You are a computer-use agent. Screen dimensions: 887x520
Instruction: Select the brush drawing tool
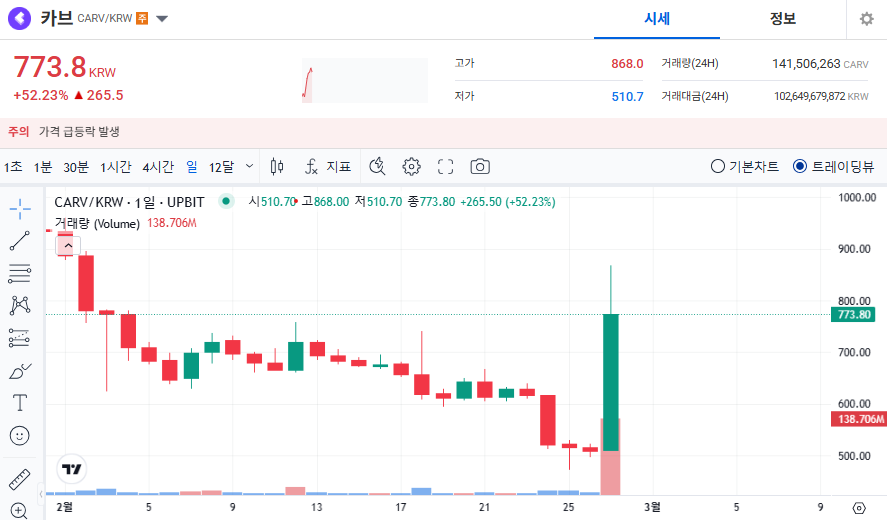[x=20, y=371]
